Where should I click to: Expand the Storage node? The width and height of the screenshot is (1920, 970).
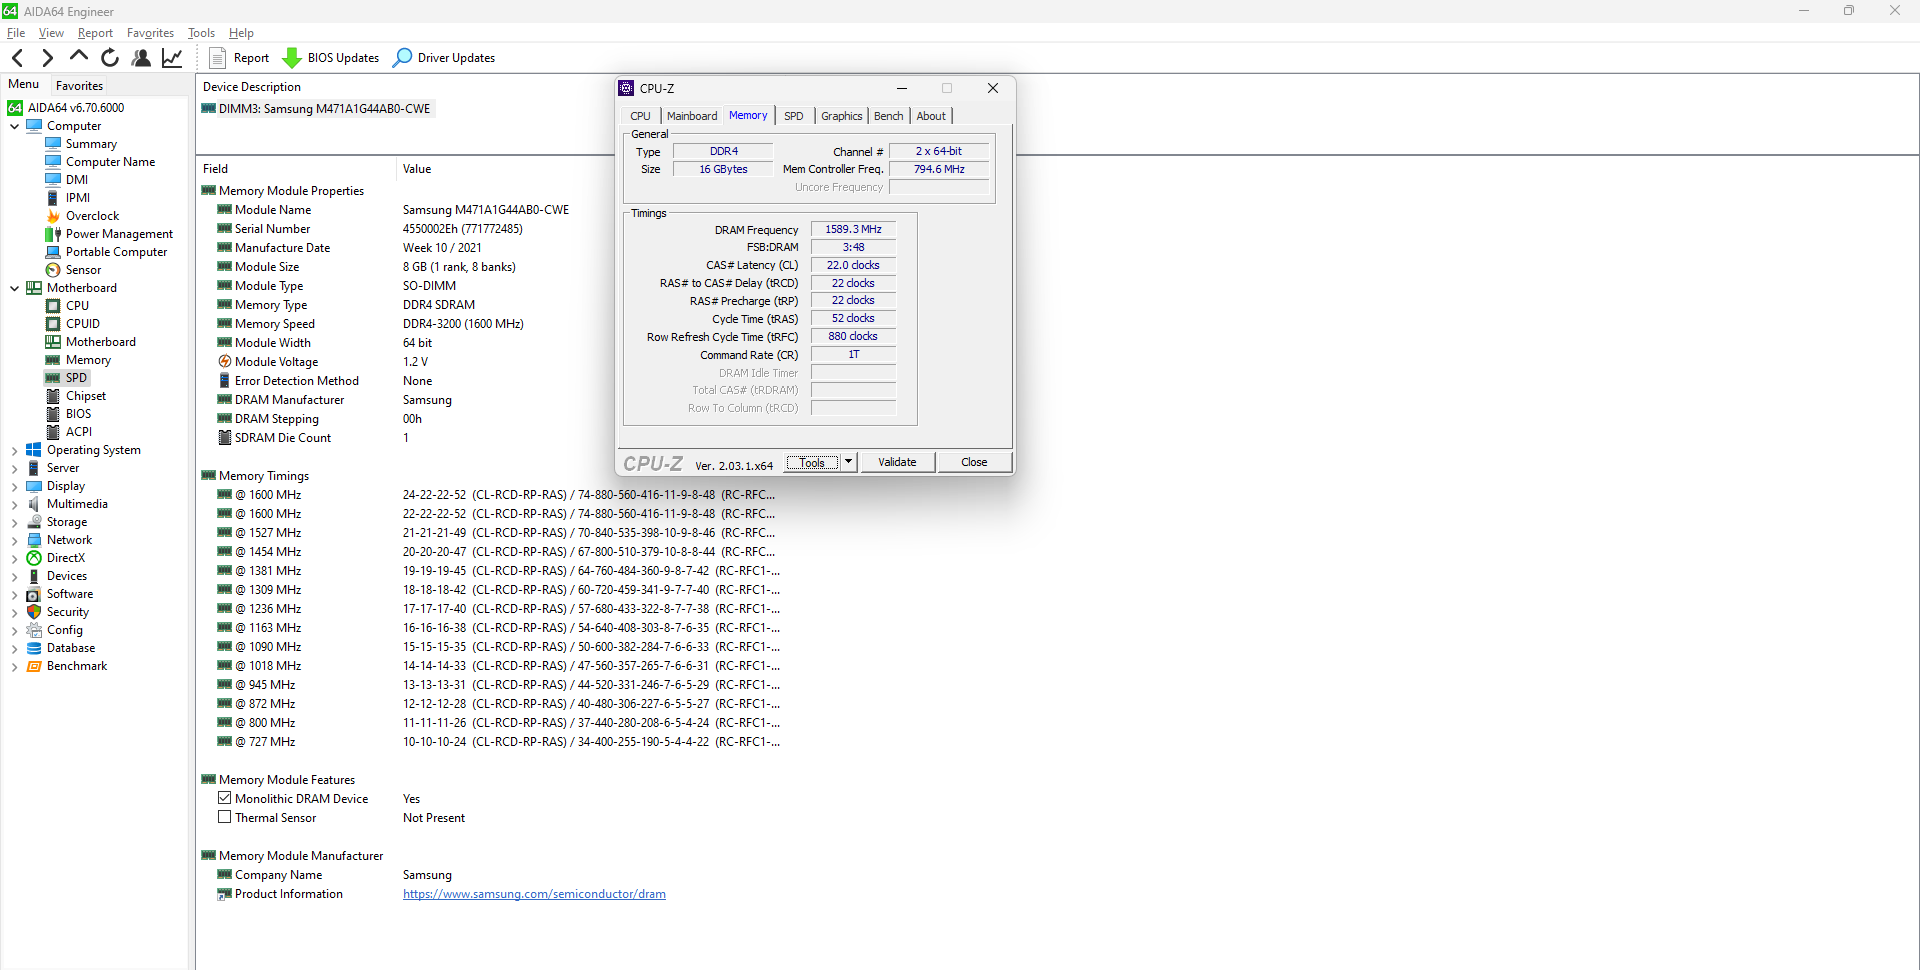pos(14,522)
